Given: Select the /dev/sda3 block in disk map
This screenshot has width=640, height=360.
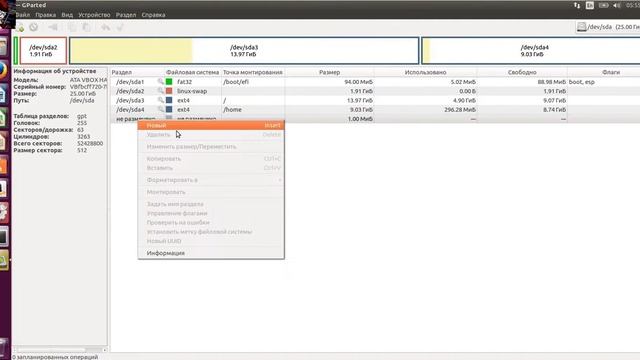Looking at the screenshot, I should coord(244,51).
